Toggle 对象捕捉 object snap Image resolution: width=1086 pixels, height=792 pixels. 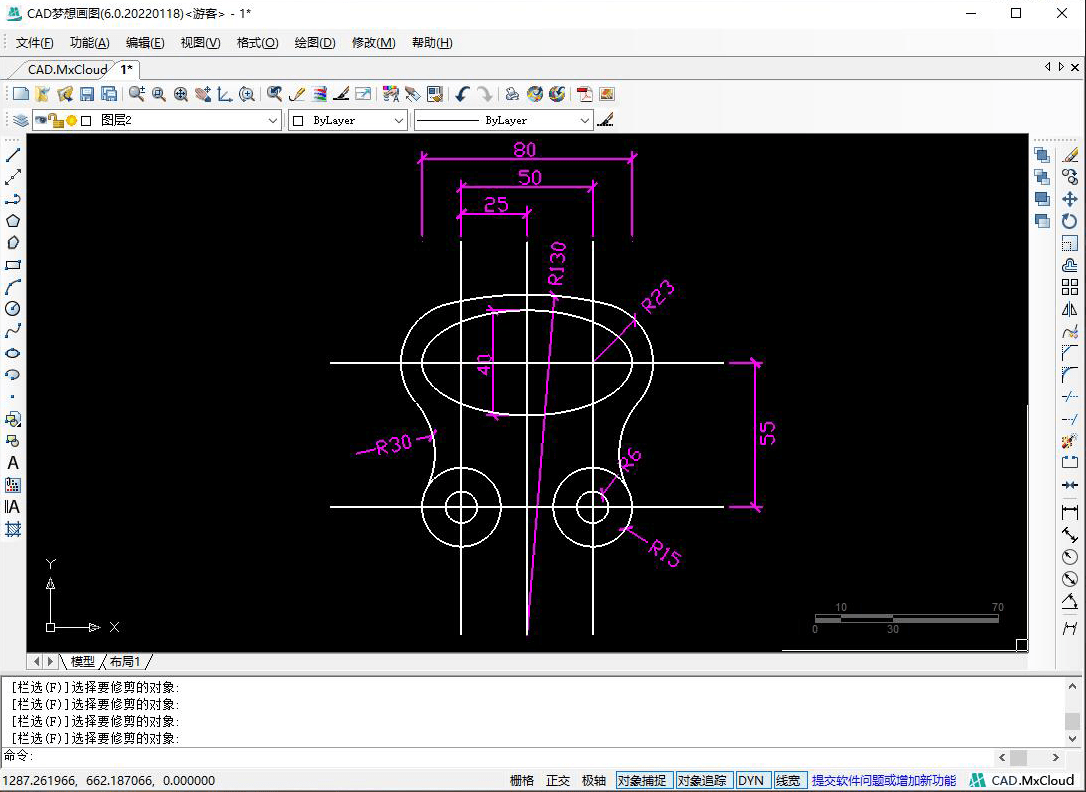641,781
